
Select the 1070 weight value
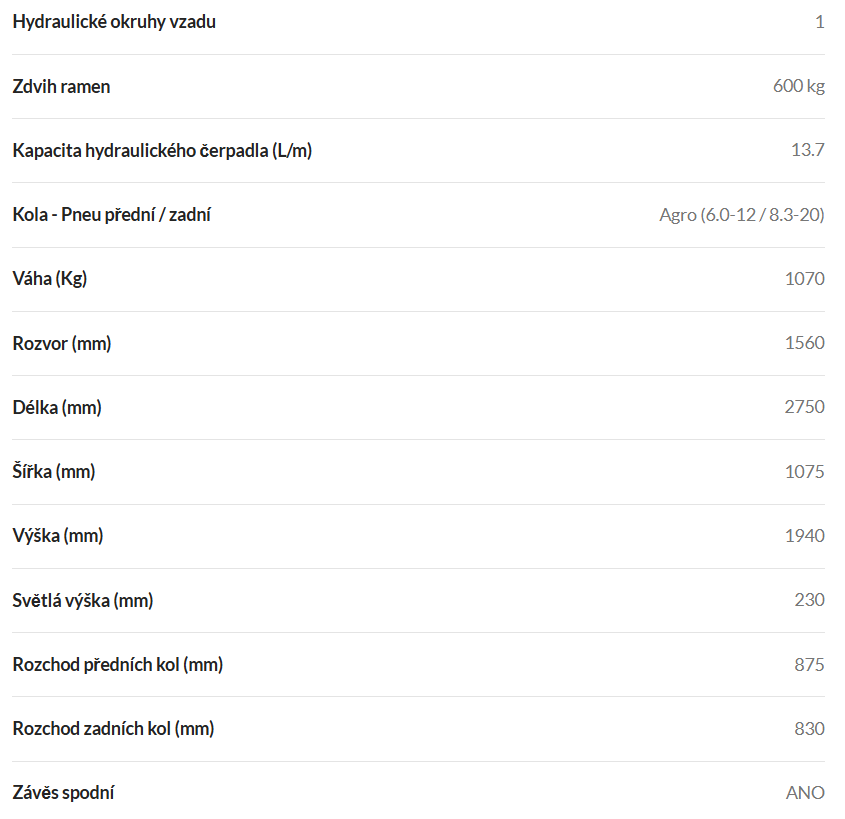pyautogui.click(x=805, y=279)
